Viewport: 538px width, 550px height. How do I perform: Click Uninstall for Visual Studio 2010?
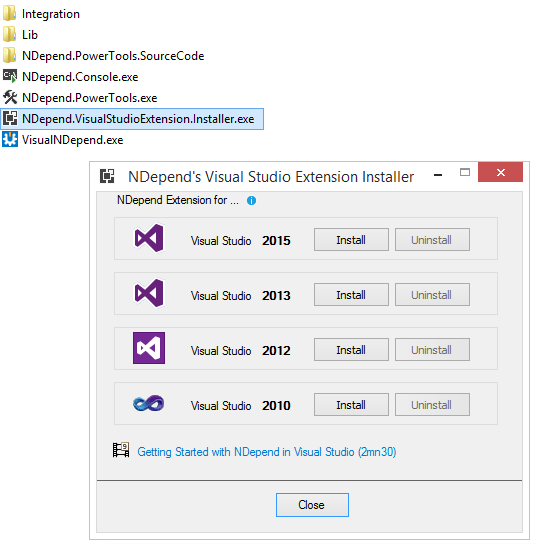pos(432,405)
